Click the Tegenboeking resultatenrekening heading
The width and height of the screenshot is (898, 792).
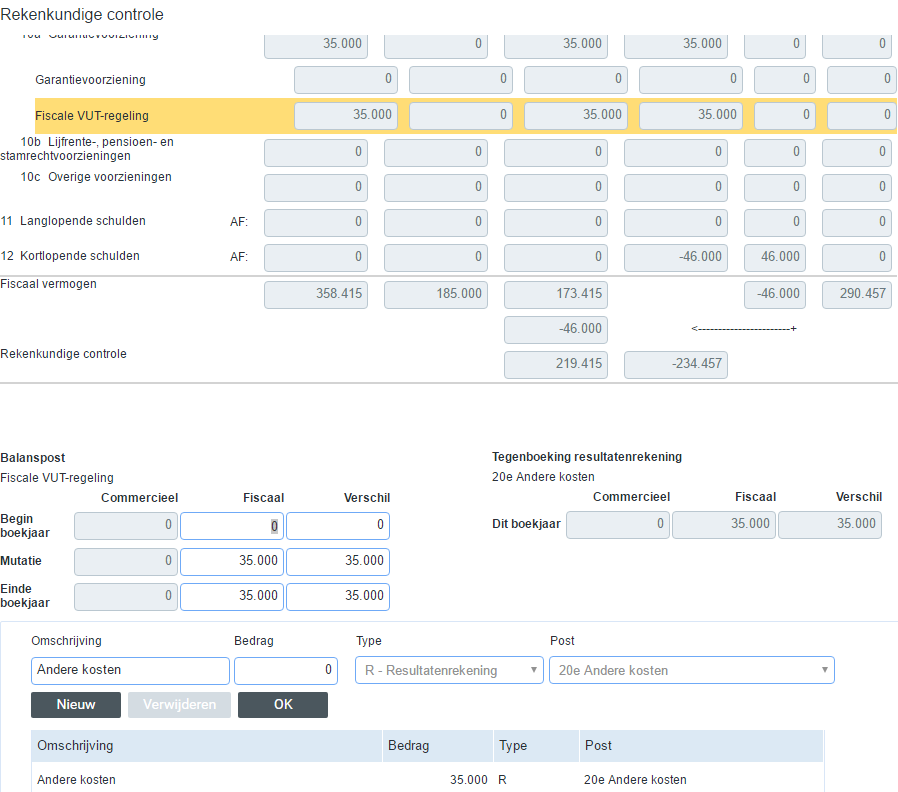point(587,457)
